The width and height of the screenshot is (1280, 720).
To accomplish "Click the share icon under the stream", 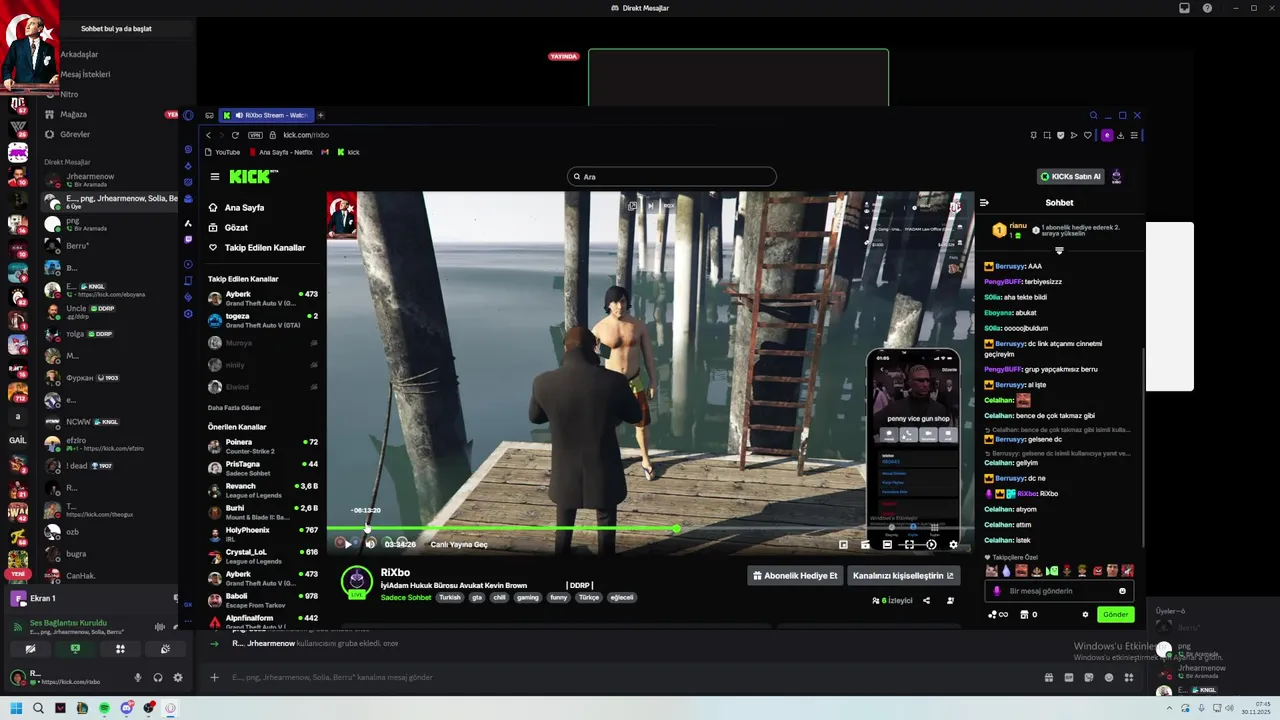I will (x=926, y=601).
